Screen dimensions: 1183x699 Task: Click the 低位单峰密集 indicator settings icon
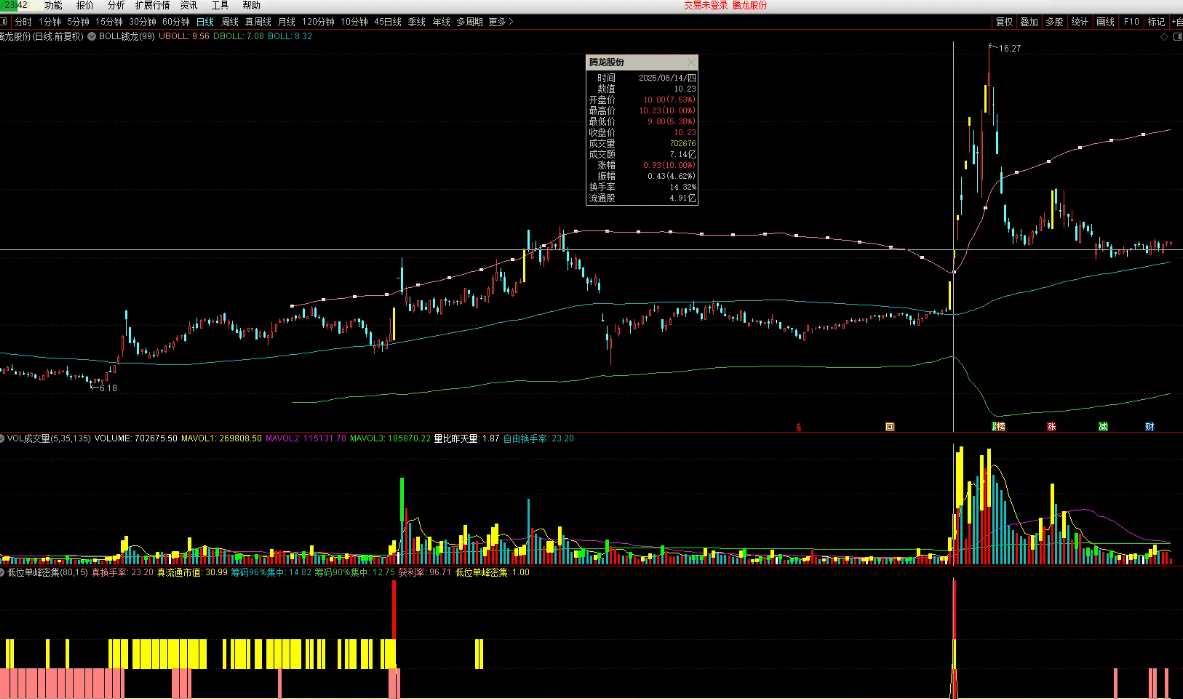pos(3,573)
